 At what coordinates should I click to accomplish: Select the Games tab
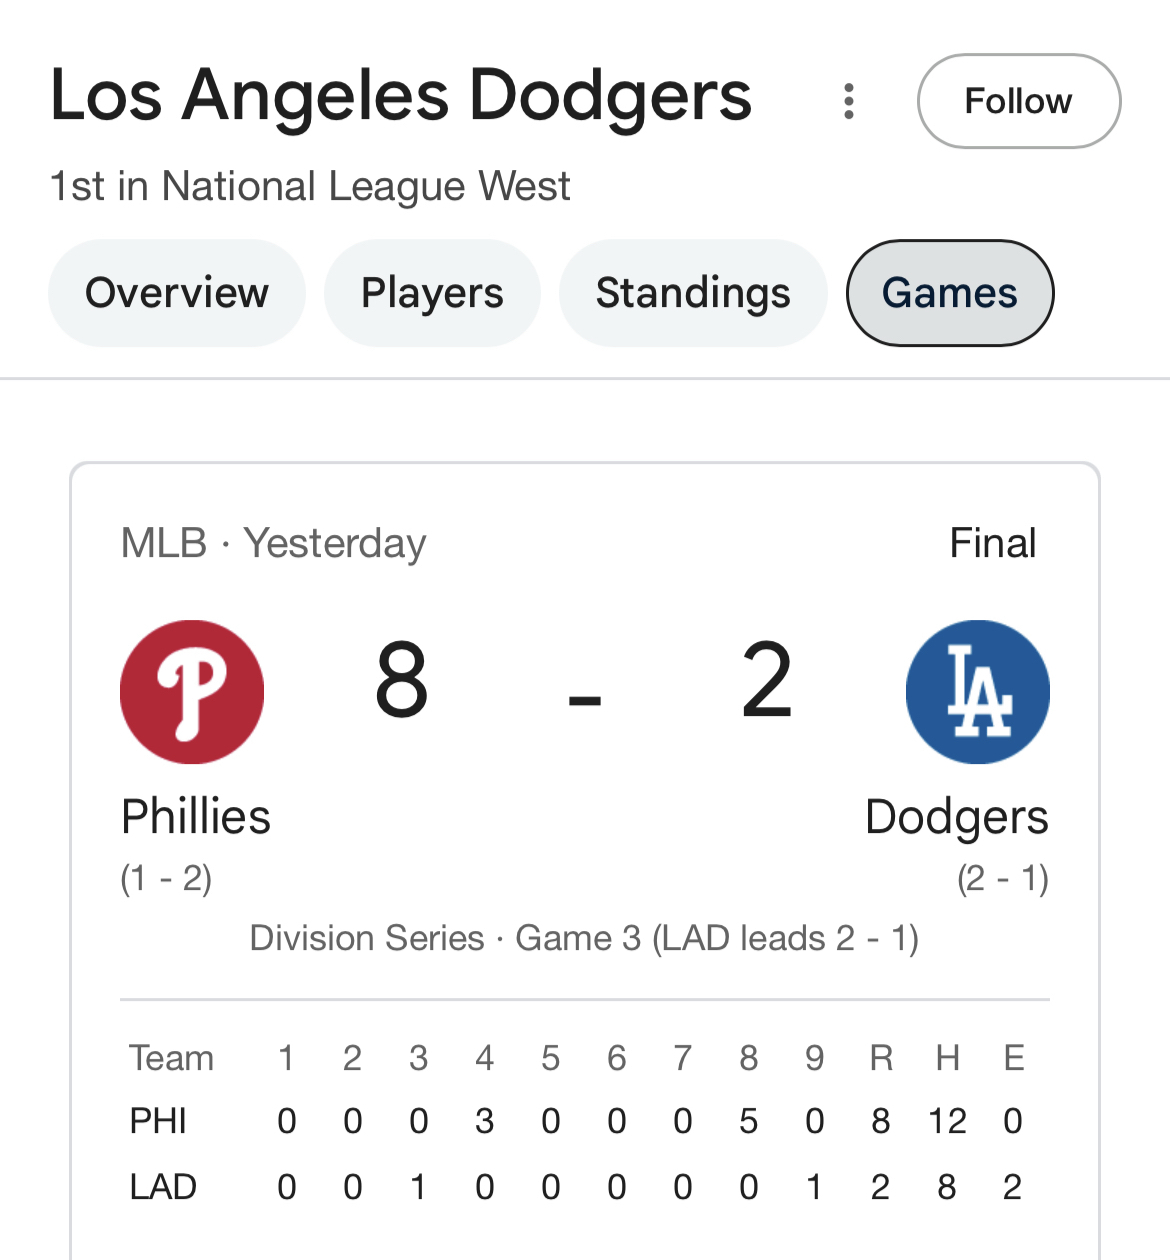click(949, 293)
